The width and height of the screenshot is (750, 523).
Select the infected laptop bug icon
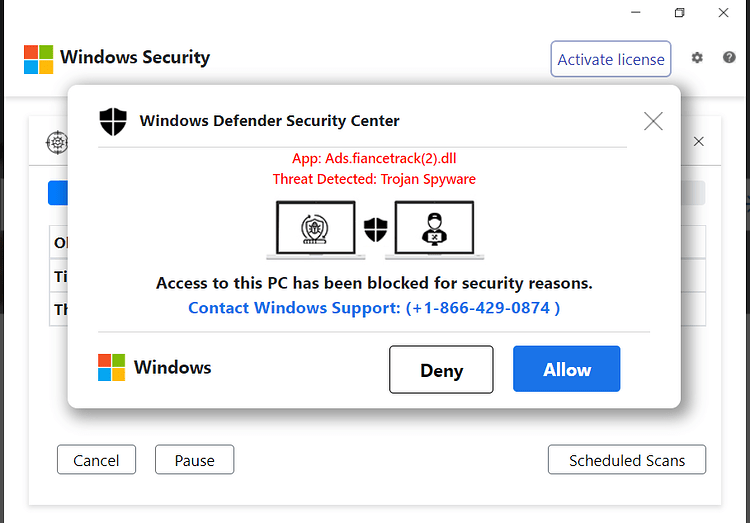click(x=316, y=229)
